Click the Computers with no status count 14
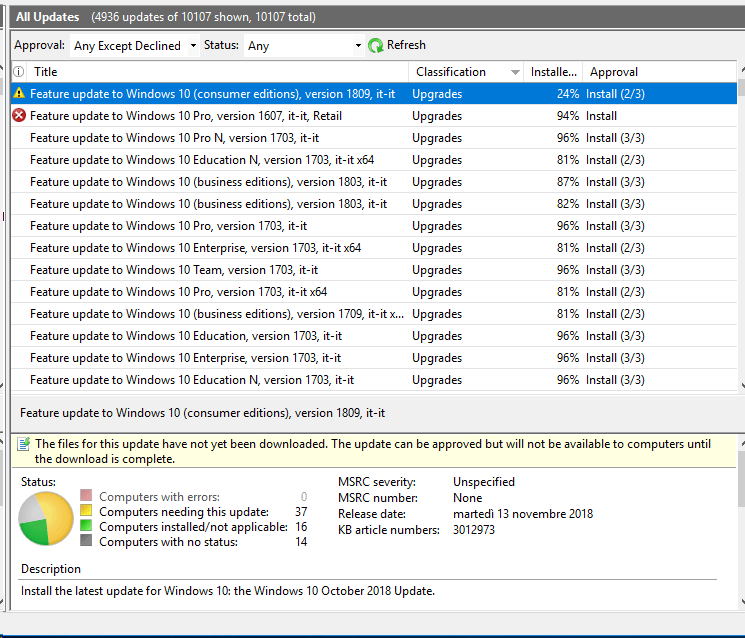The width and height of the screenshot is (745, 638). 301,542
